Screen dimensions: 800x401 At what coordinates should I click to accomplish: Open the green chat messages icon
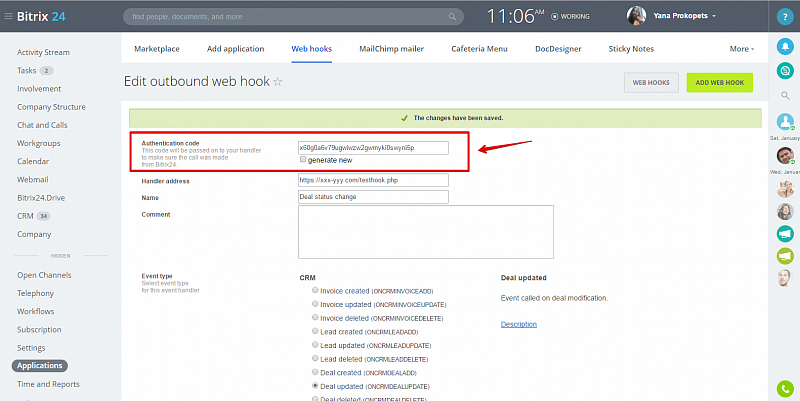click(785, 70)
